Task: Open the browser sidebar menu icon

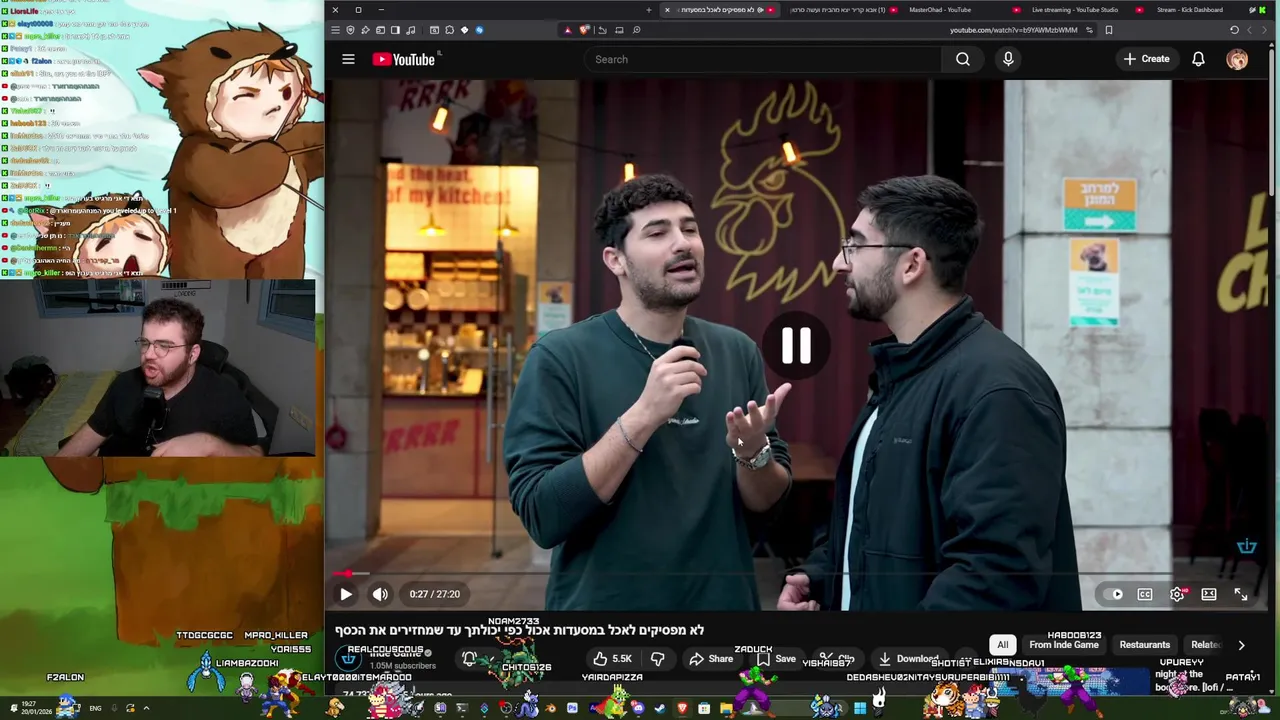Action: (335, 30)
